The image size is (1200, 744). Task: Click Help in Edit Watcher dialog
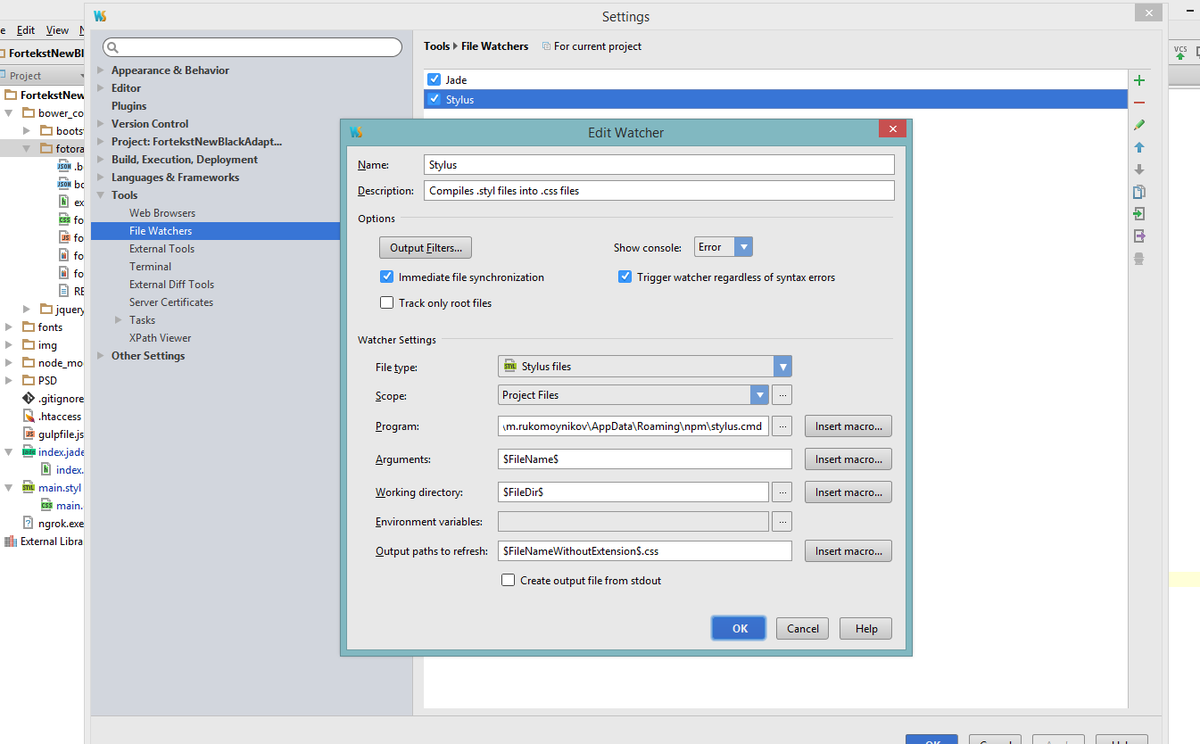866,629
